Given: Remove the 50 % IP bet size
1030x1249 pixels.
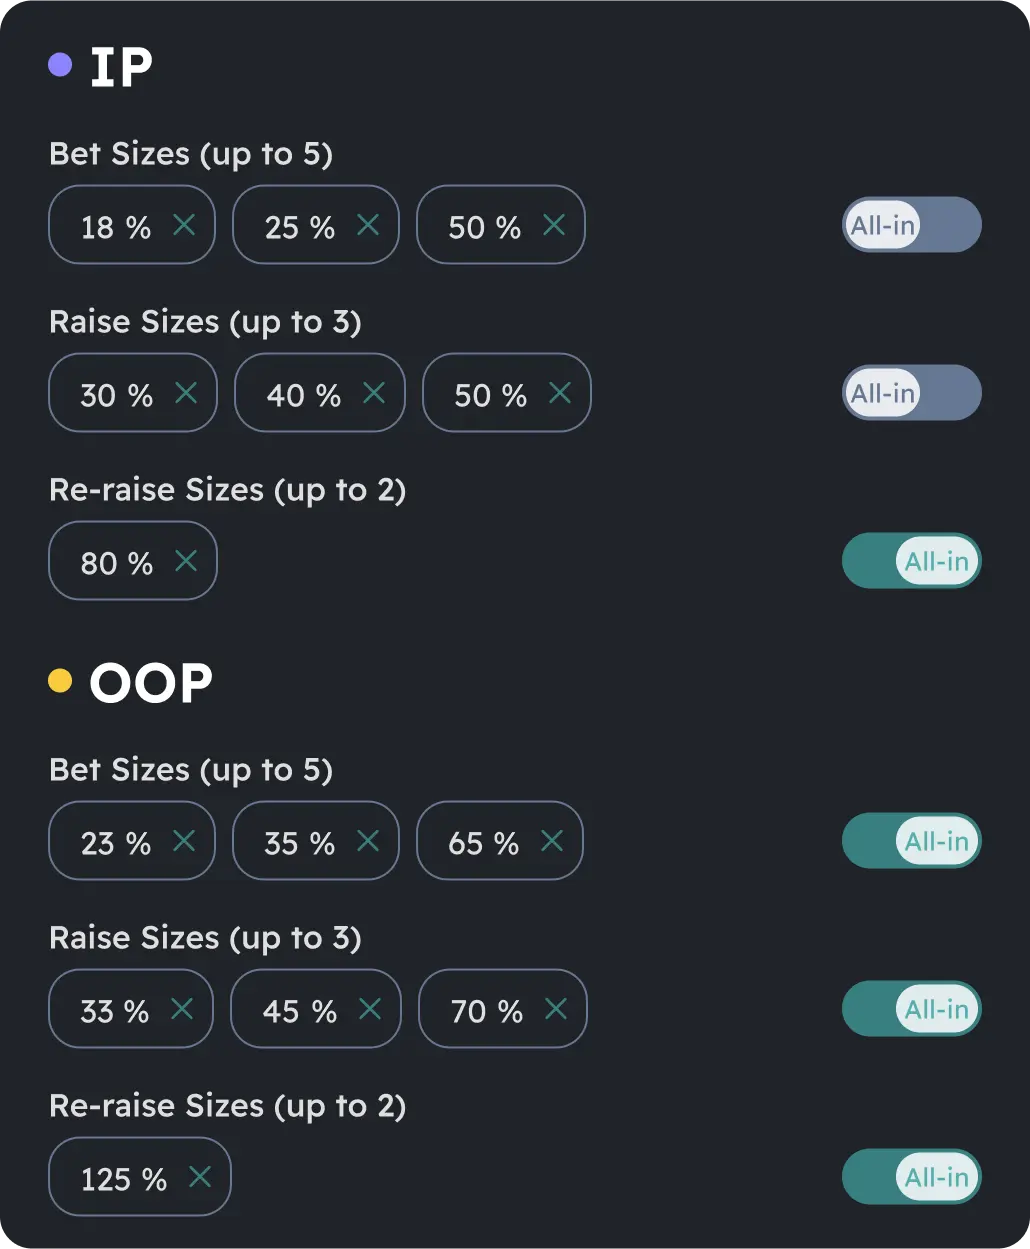Looking at the screenshot, I should tap(553, 225).
